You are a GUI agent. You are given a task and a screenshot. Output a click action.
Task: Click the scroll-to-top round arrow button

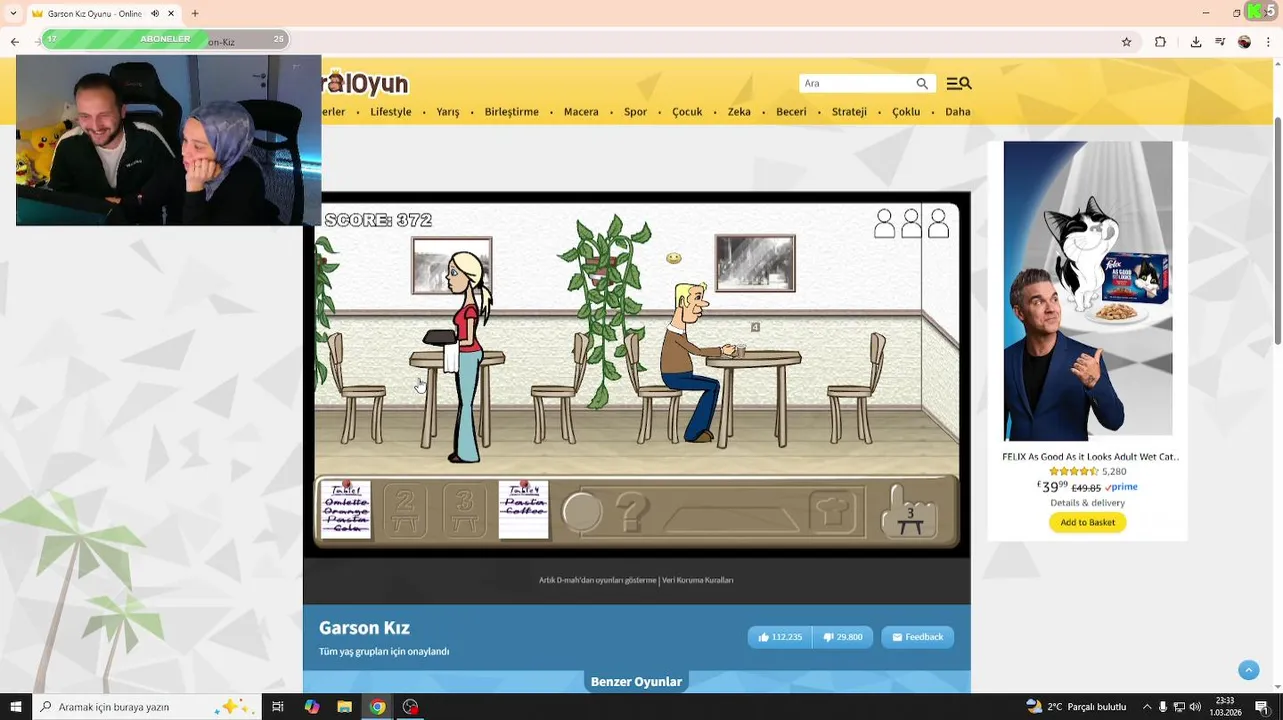click(x=1248, y=670)
